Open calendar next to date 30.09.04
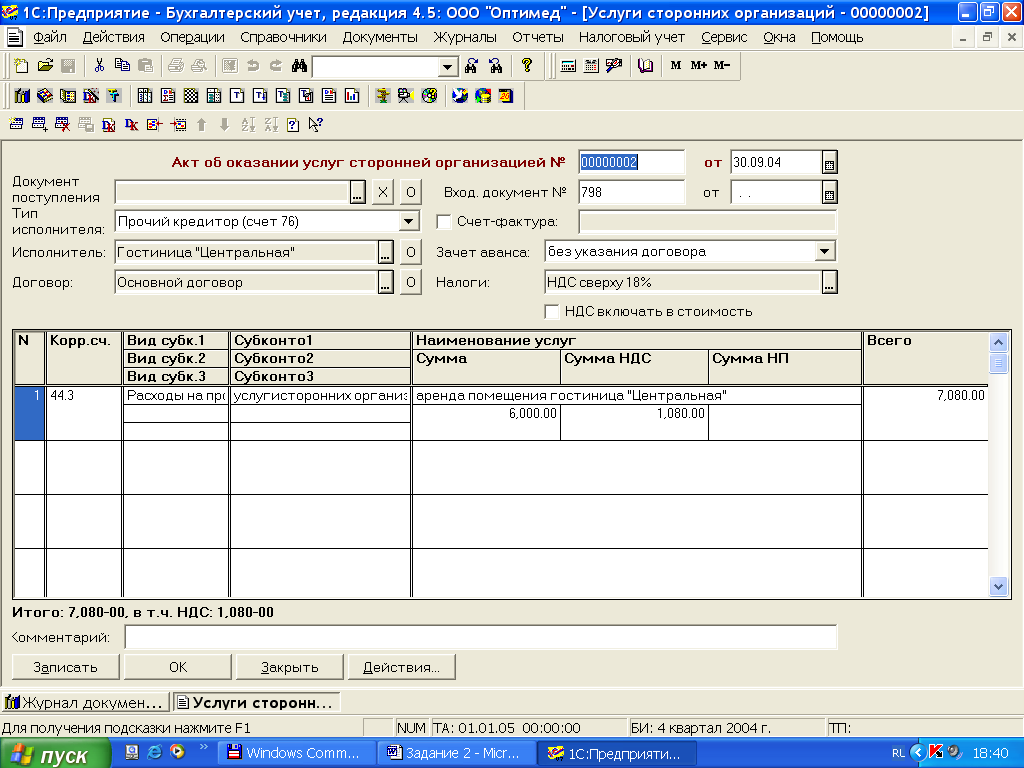Screen dimensions: 1024x768 (x=829, y=162)
